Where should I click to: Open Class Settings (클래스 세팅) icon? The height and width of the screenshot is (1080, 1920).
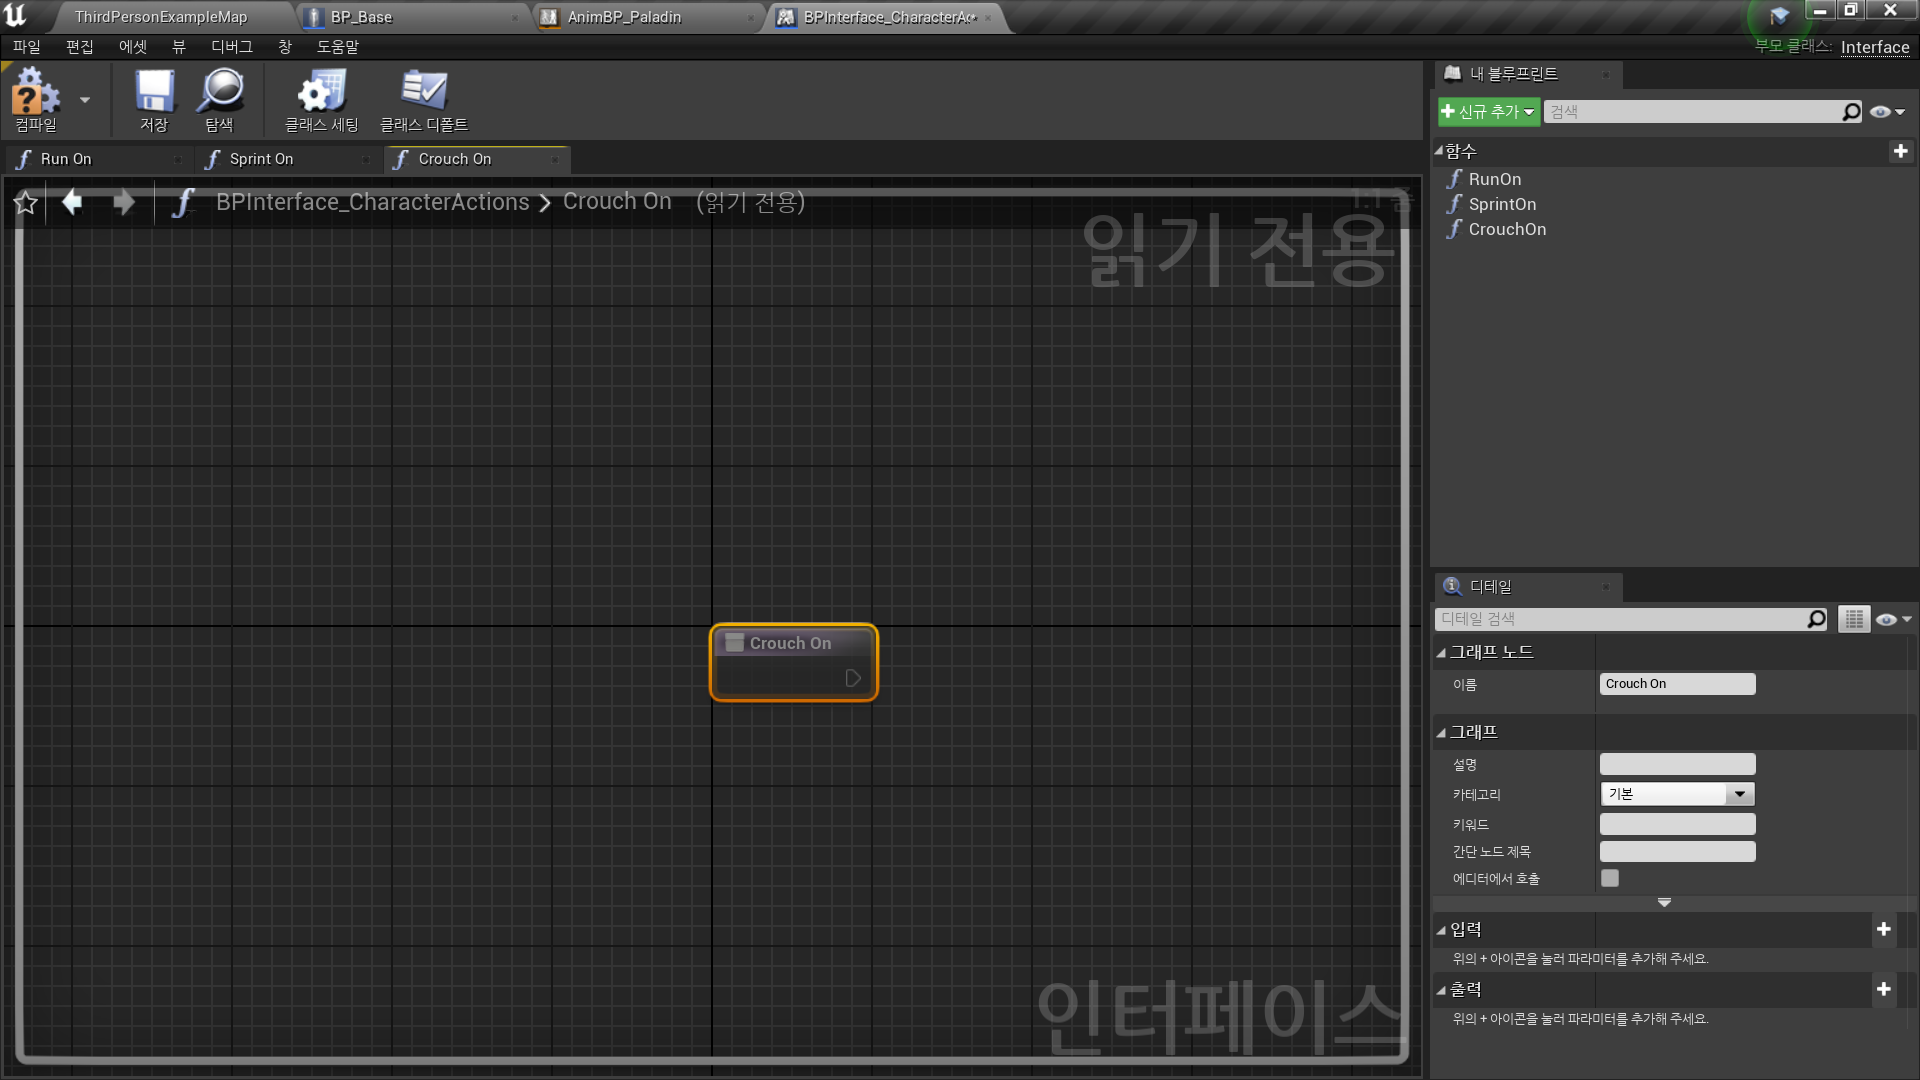pos(321,97)
